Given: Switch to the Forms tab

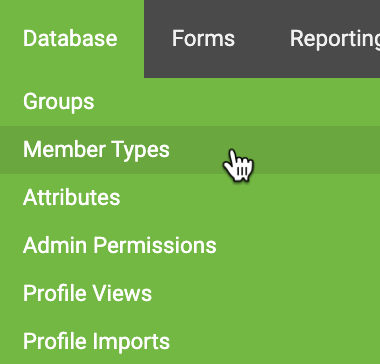Looking at the screenshot, I should click(x=203, y=39).
